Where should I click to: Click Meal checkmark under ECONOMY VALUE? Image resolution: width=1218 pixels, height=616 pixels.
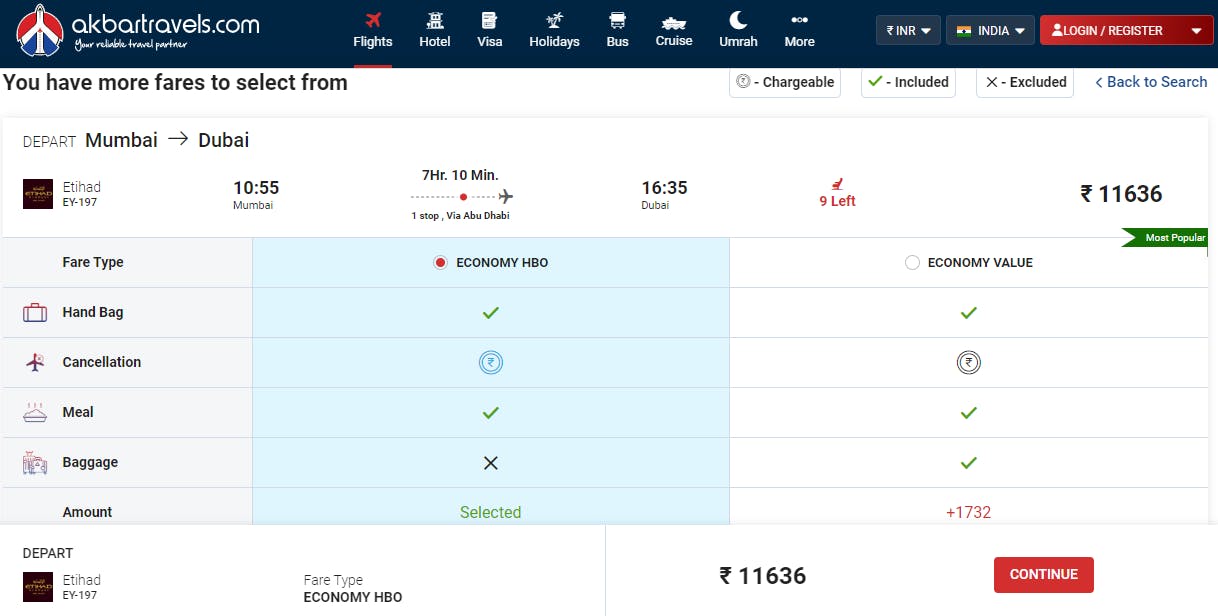(x=968, y=412)
